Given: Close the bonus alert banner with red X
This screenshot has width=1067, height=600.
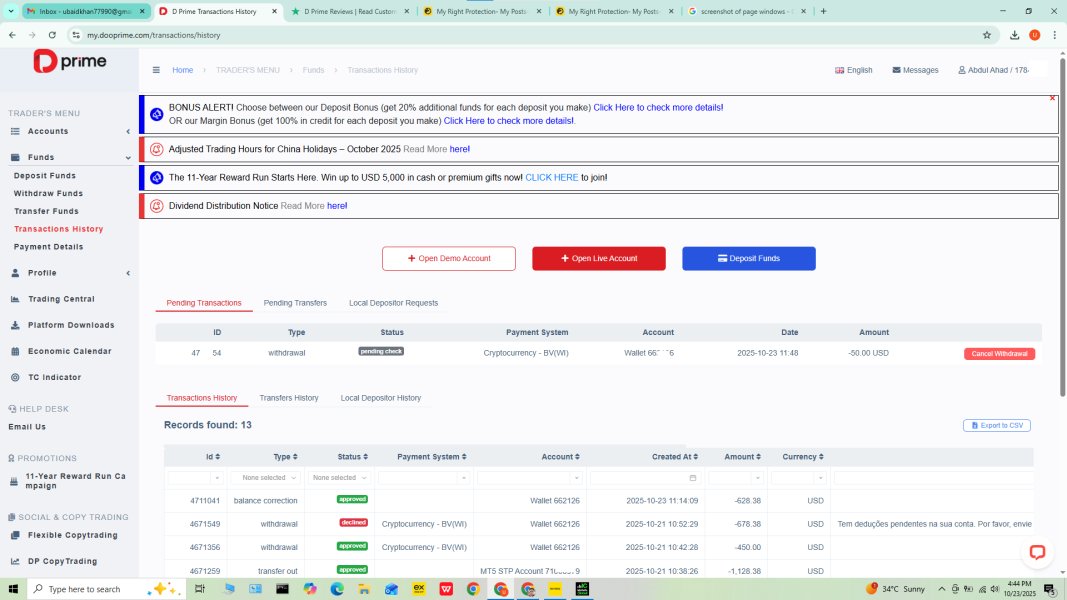Looking at the screenshot, I should tap(1052, 98).
